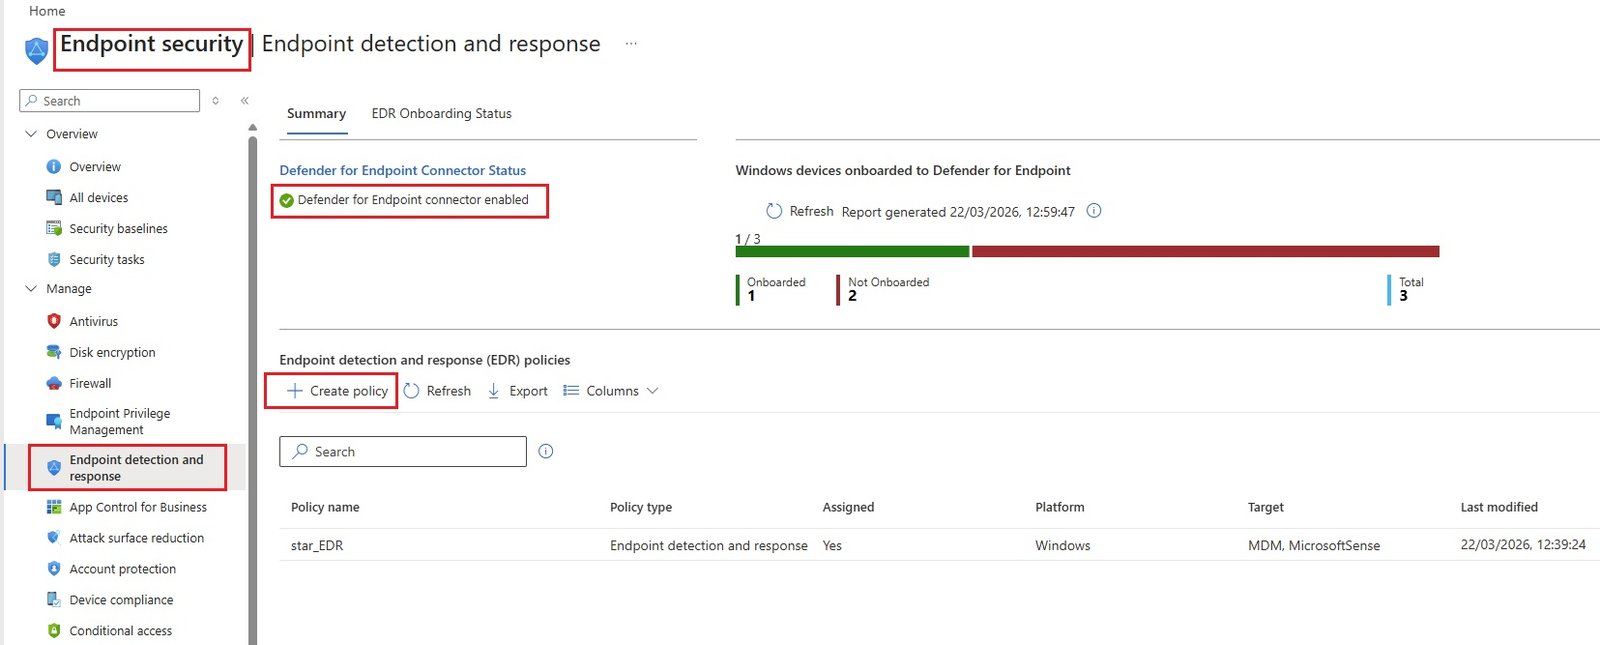Click the Antivirus shield icon

(x=54, y=321)
